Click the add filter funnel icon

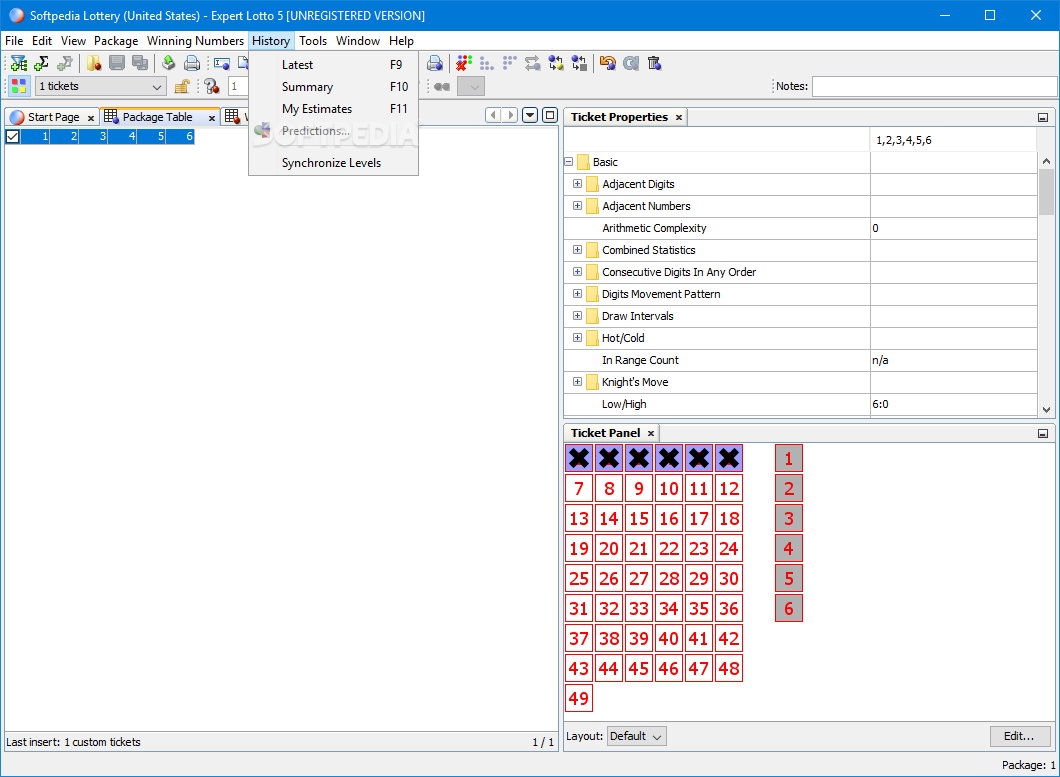pyautogui.click(x=19, y=64)
